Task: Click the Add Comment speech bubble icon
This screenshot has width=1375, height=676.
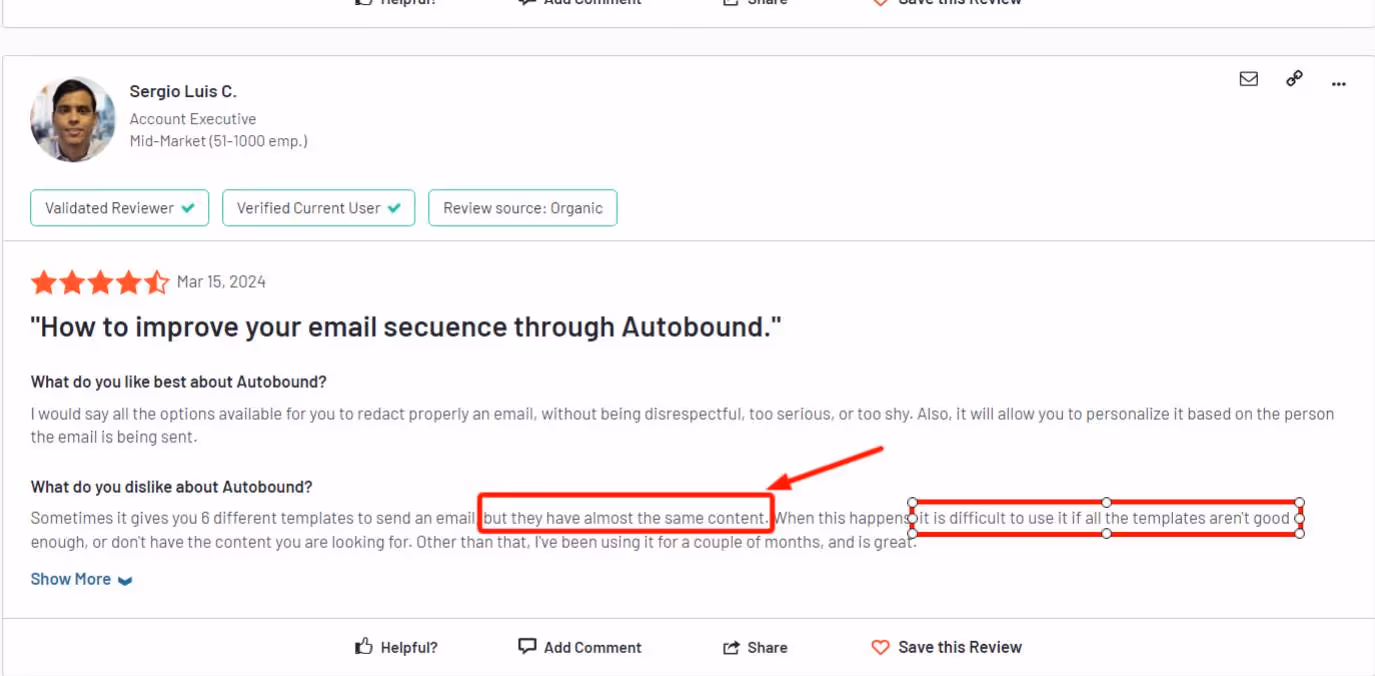Action: click(x=526, y=646)
